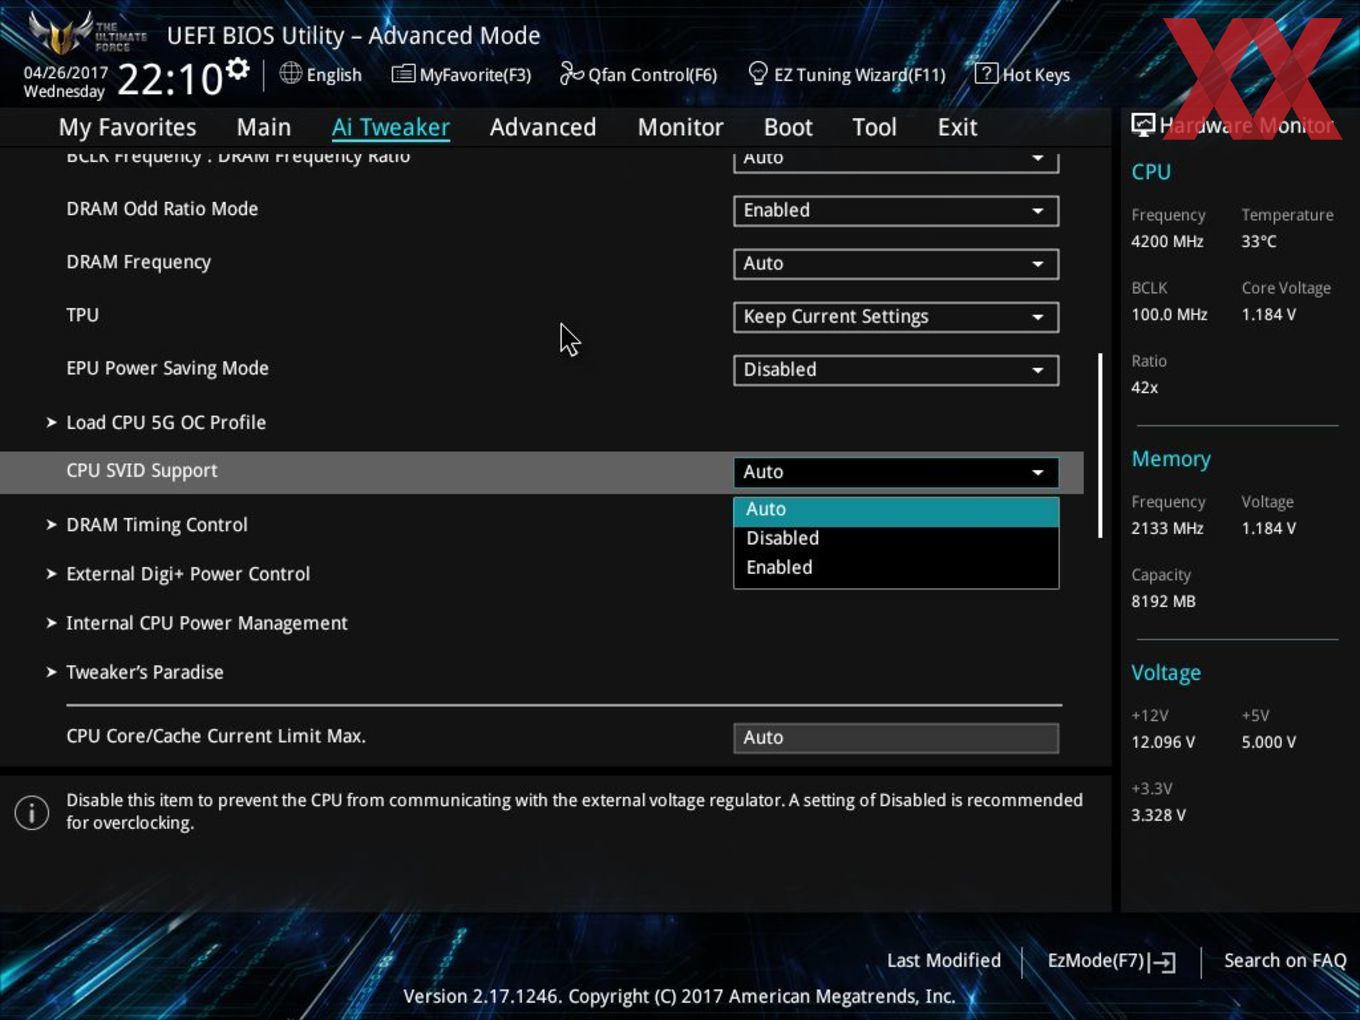Go to the Exit tab
This screenshot has height=1020, width=1360.
[x=957, y=127]
